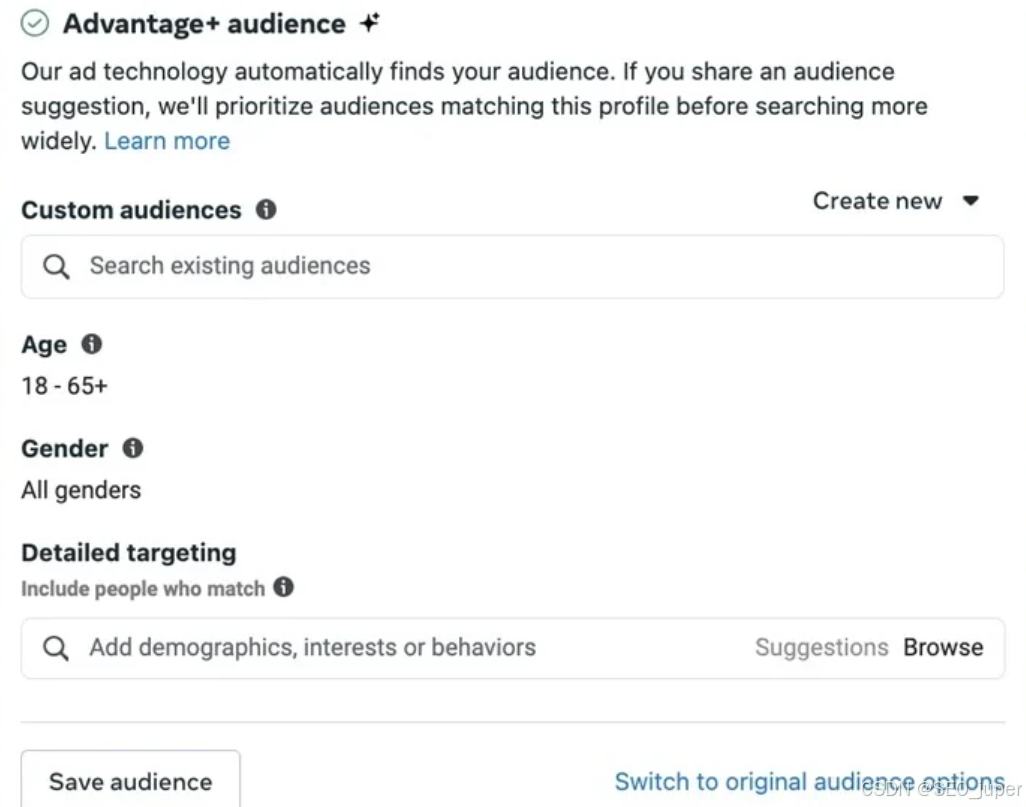1026x807 pixels.
Task: Select the All genders value
Action: point(81,490)
